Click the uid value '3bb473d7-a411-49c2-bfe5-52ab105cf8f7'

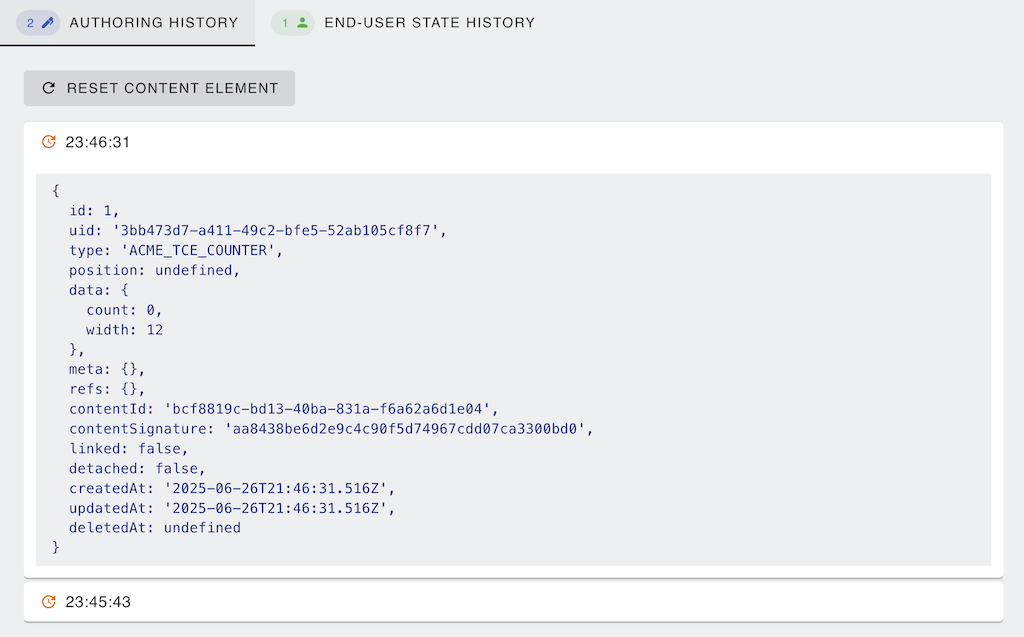pos(276,231)
